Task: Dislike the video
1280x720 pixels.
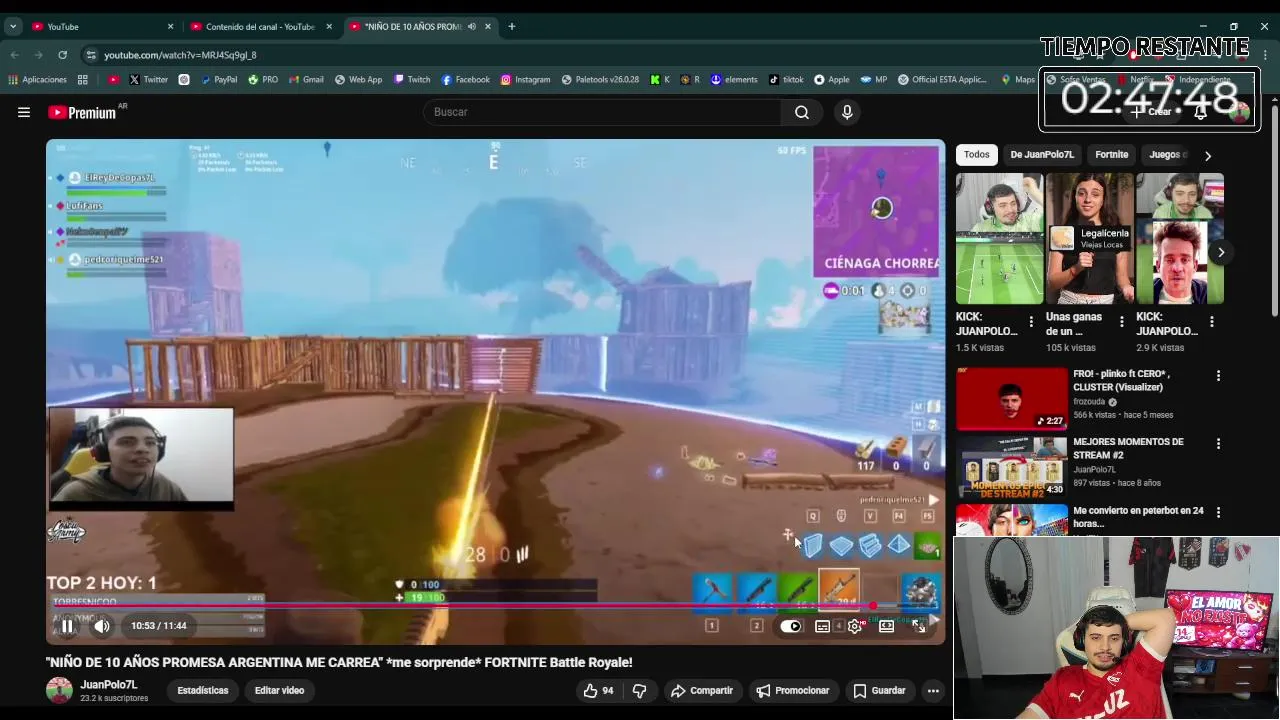Action: click(640, 690)
